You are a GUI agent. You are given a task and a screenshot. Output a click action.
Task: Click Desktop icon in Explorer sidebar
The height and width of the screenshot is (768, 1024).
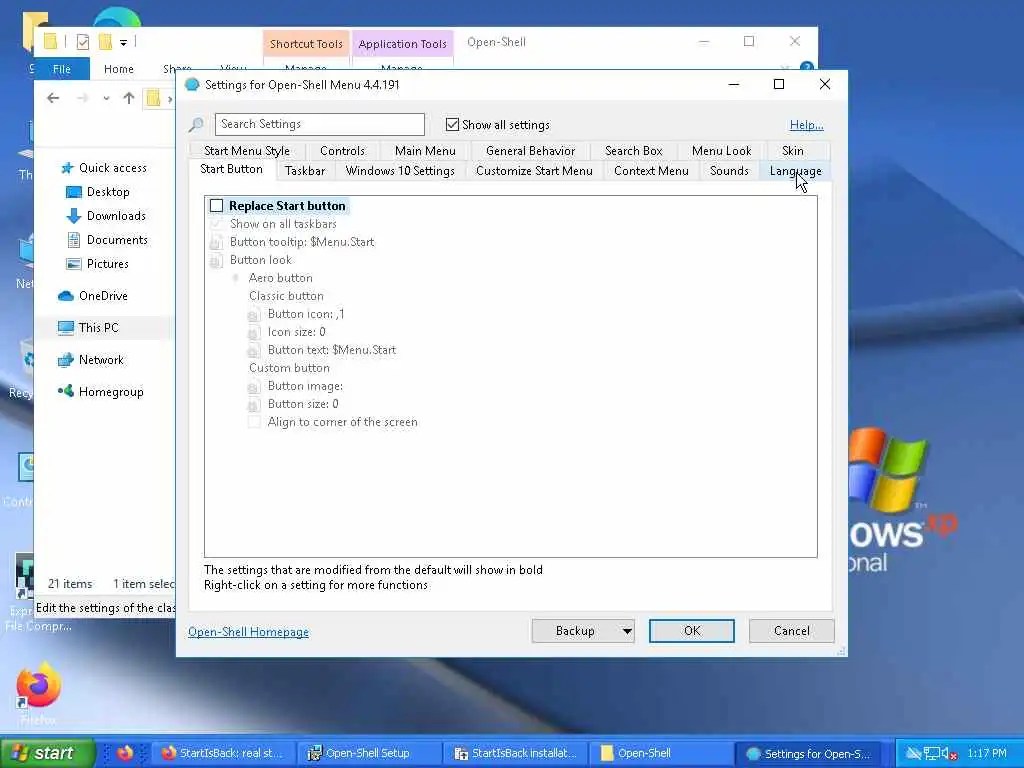pyautogui.click(x=74, y=192)
